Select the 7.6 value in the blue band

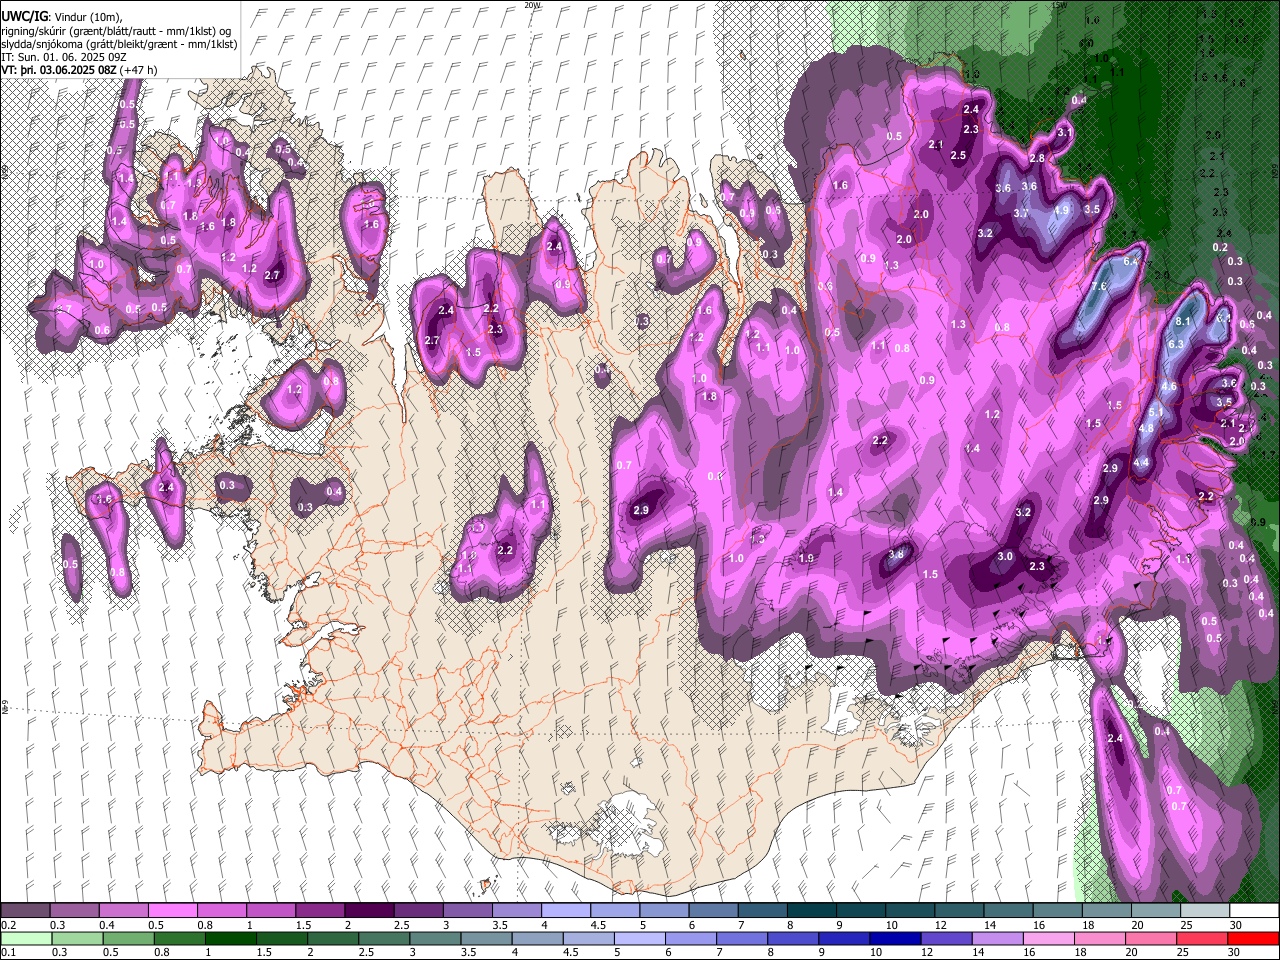[x=1099, y=287]
